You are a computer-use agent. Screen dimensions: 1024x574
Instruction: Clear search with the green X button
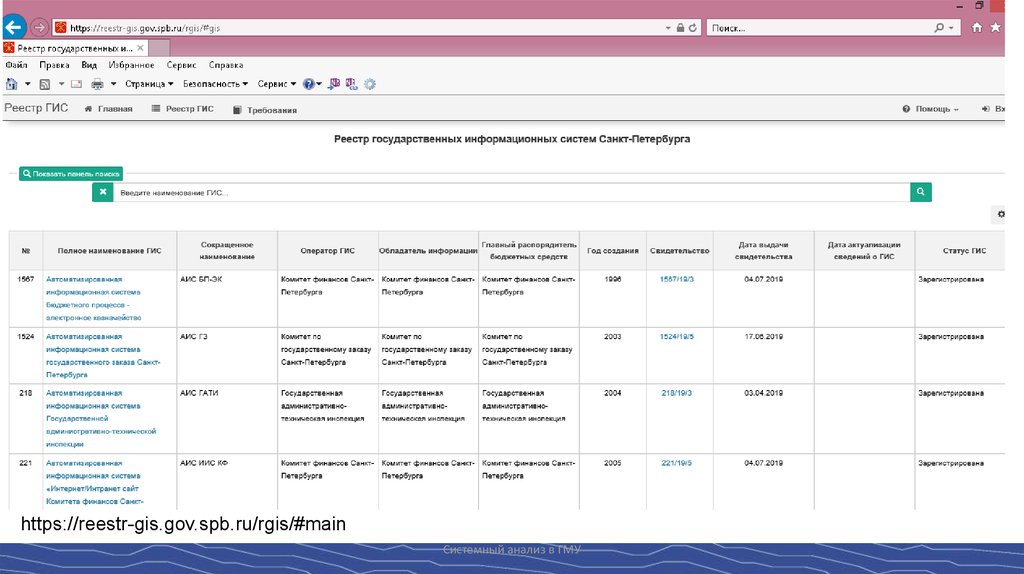tap(102, 192)
